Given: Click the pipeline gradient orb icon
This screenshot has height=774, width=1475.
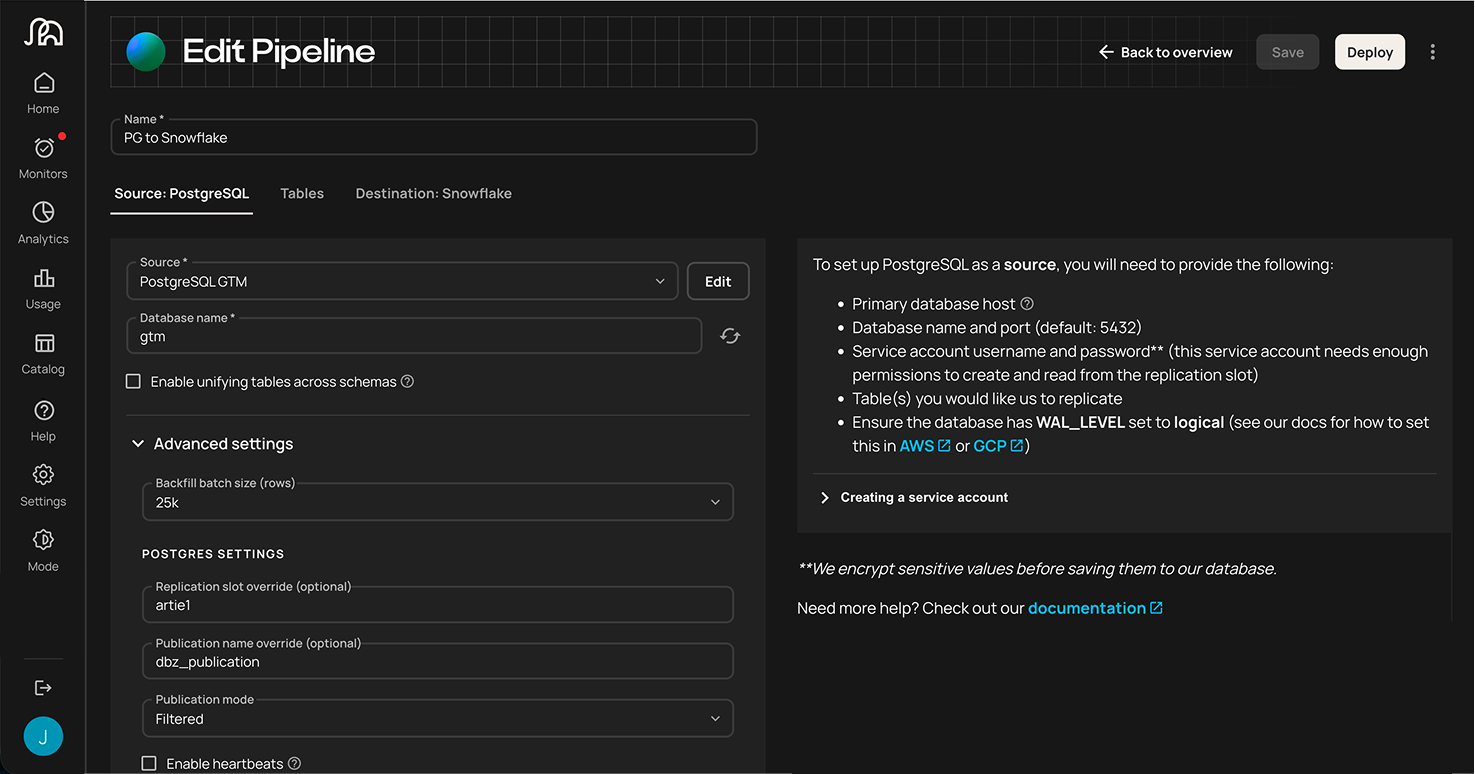Looking at the screenshot, I should click(x=146, y=52).
